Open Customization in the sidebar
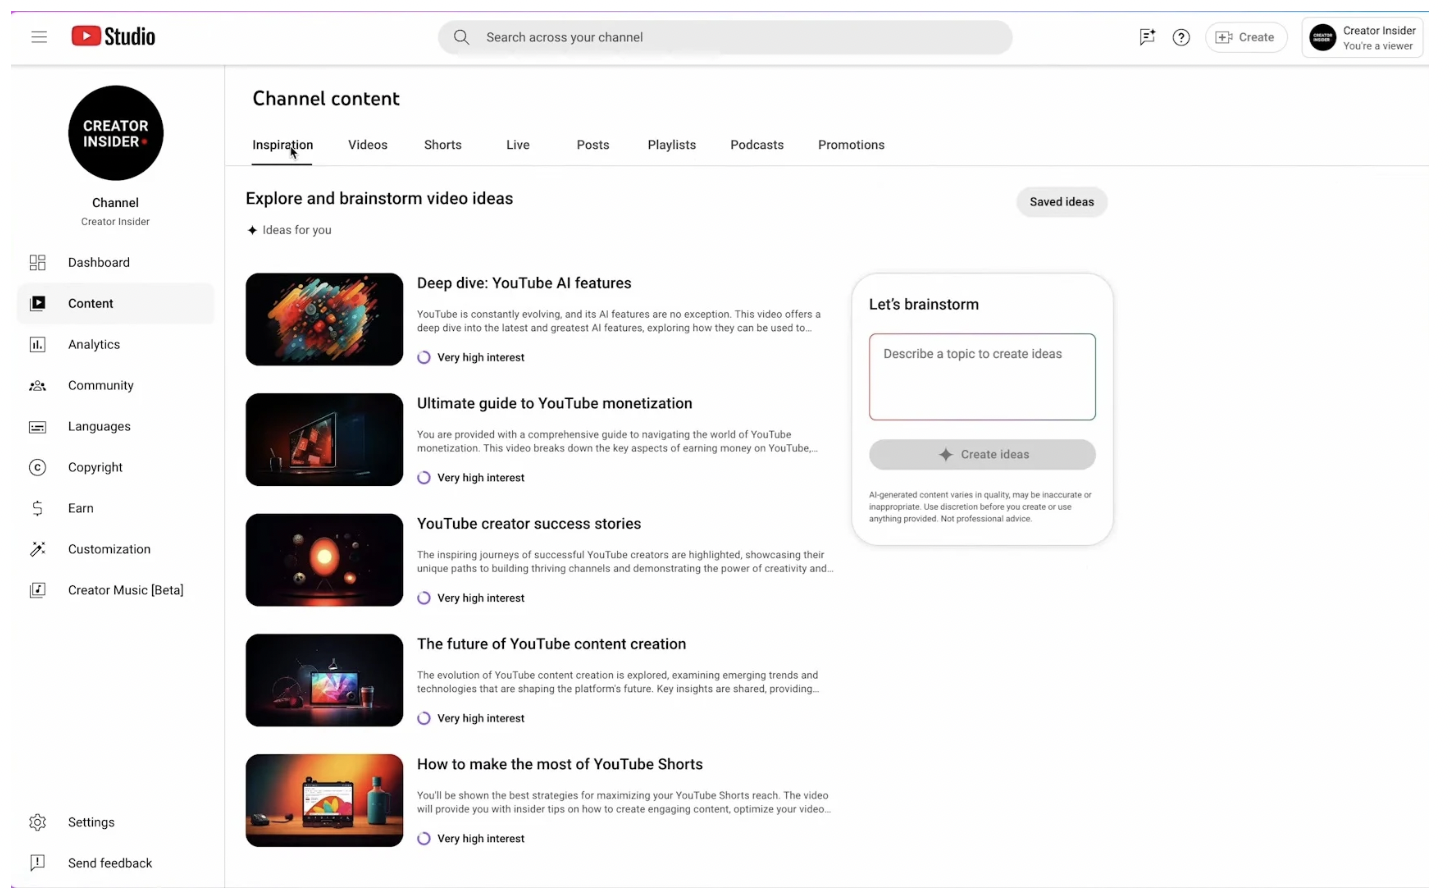 click(116, 549)
